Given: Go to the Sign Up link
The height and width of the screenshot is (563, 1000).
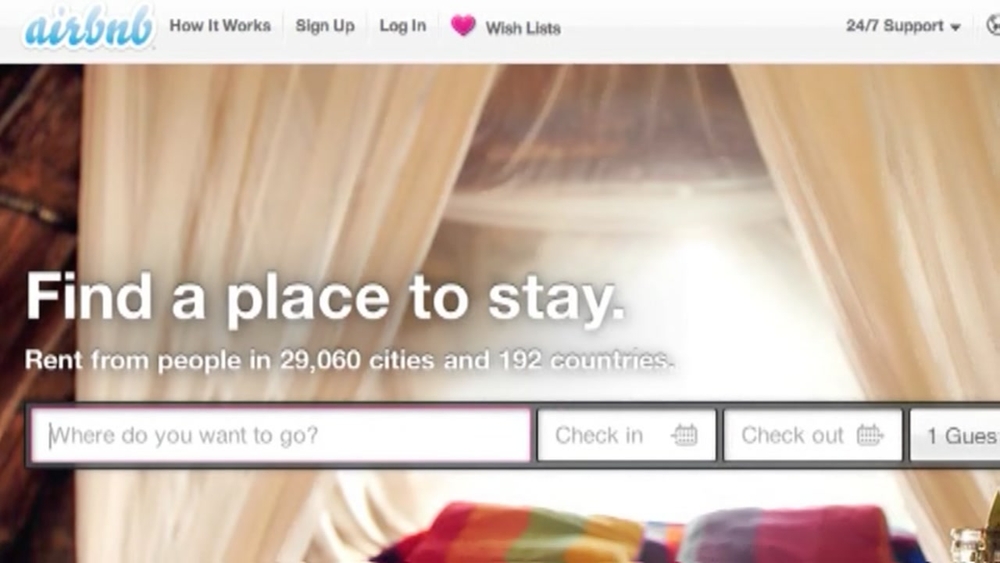Looking at the screenshot, I should coord(325,26).
